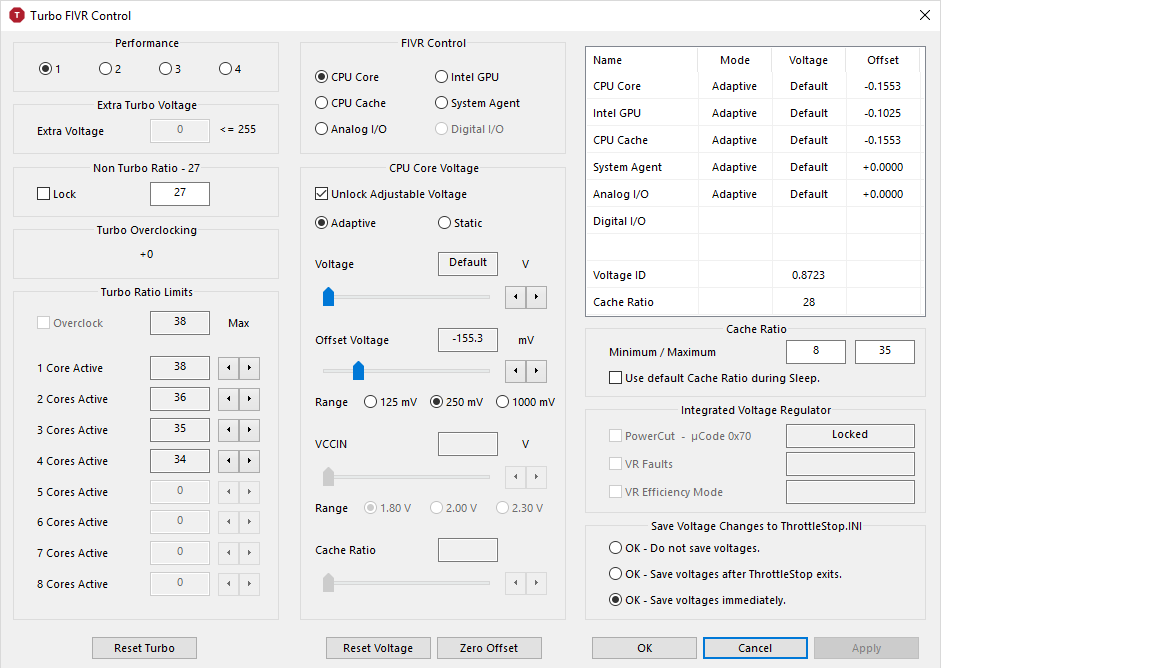Choose Static voltage mode
Screen dimensions: 1152x668
460,223
